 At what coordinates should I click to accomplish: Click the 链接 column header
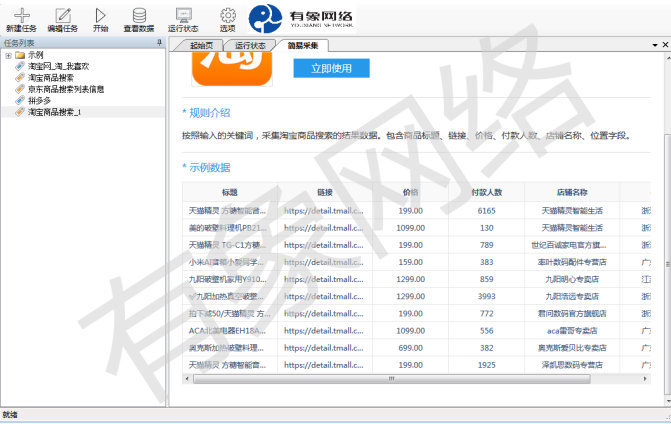click(x=325, y=193)
